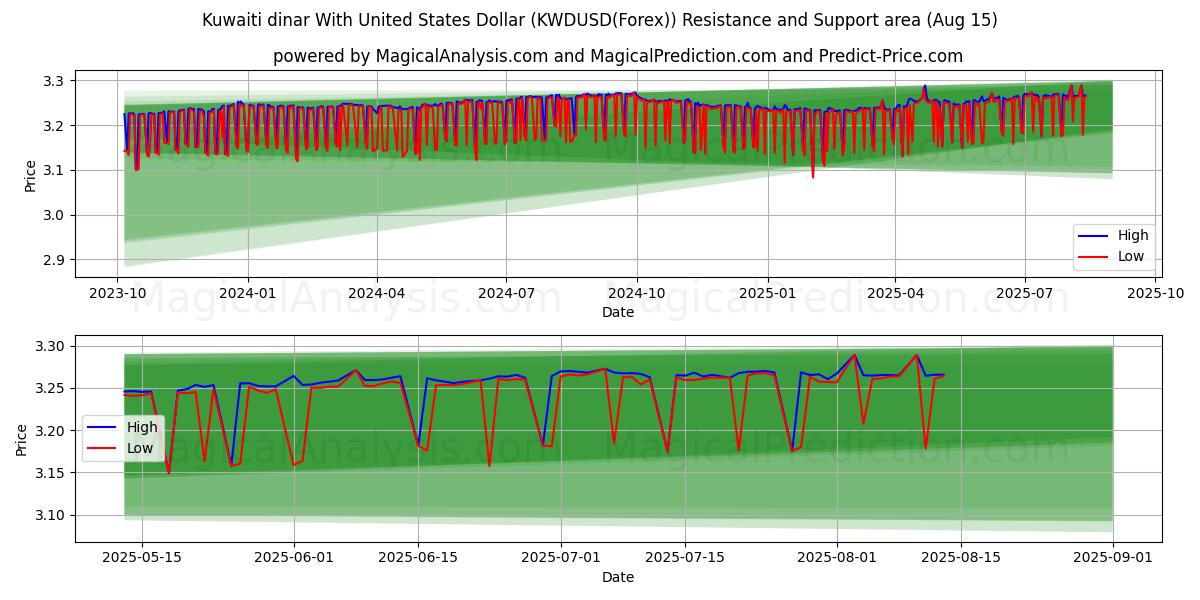Click the 2024-01 date tick label
Screen dimensions: 1200x600
(x=247, y=294)
